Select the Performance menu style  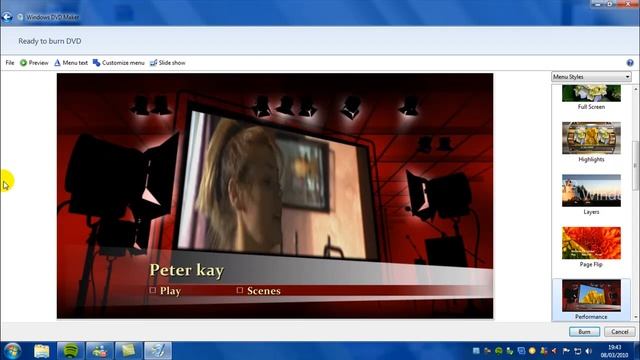[x=591, y=300]
